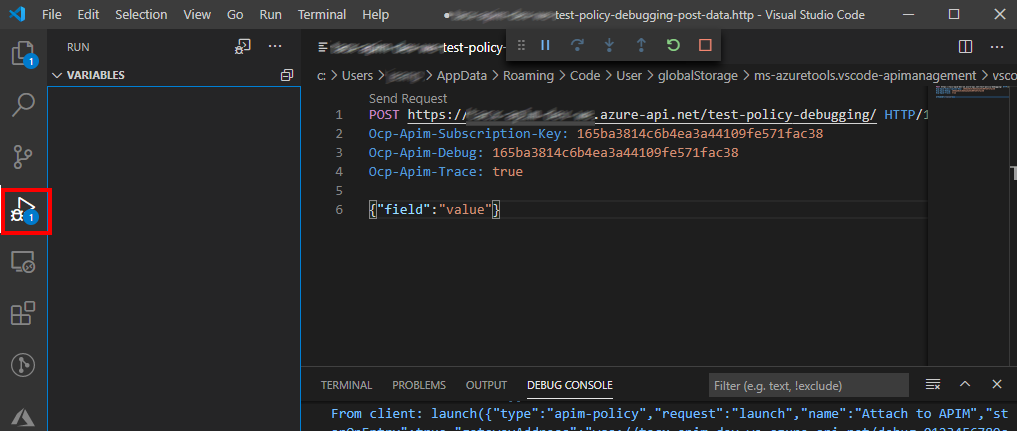Screen dimensions: 1017x431
Task: Open the Azure view icon
Action: [23, 415]
